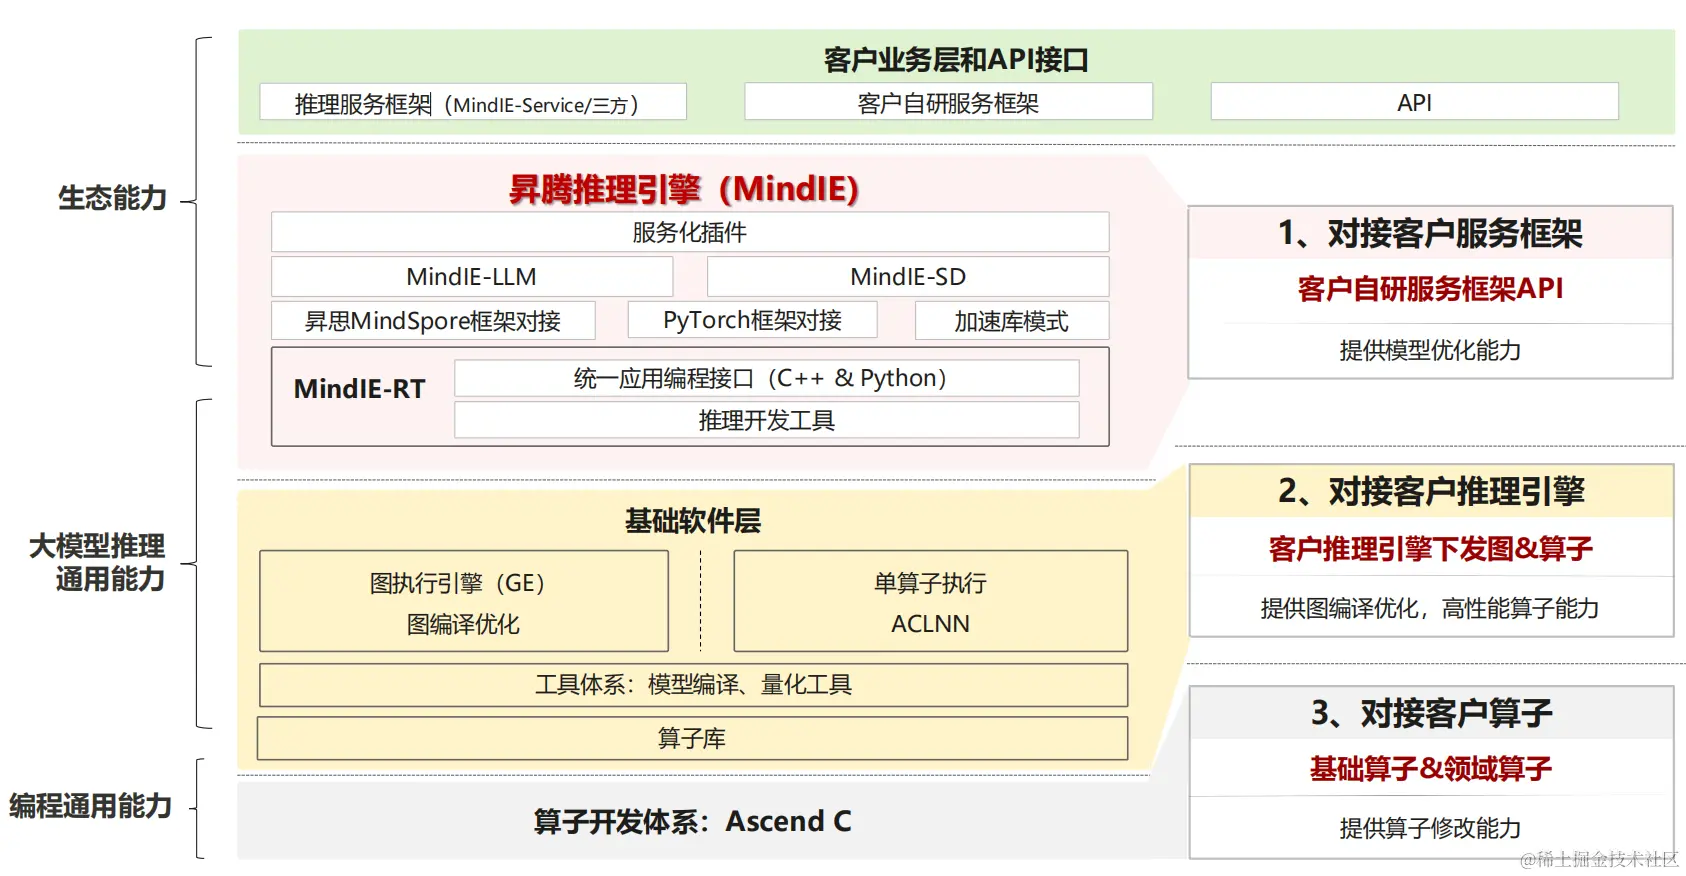This screenshot has width=1686, height=876.
Task: Select the 客户自研服务框架 box
Action: point(948,102)
